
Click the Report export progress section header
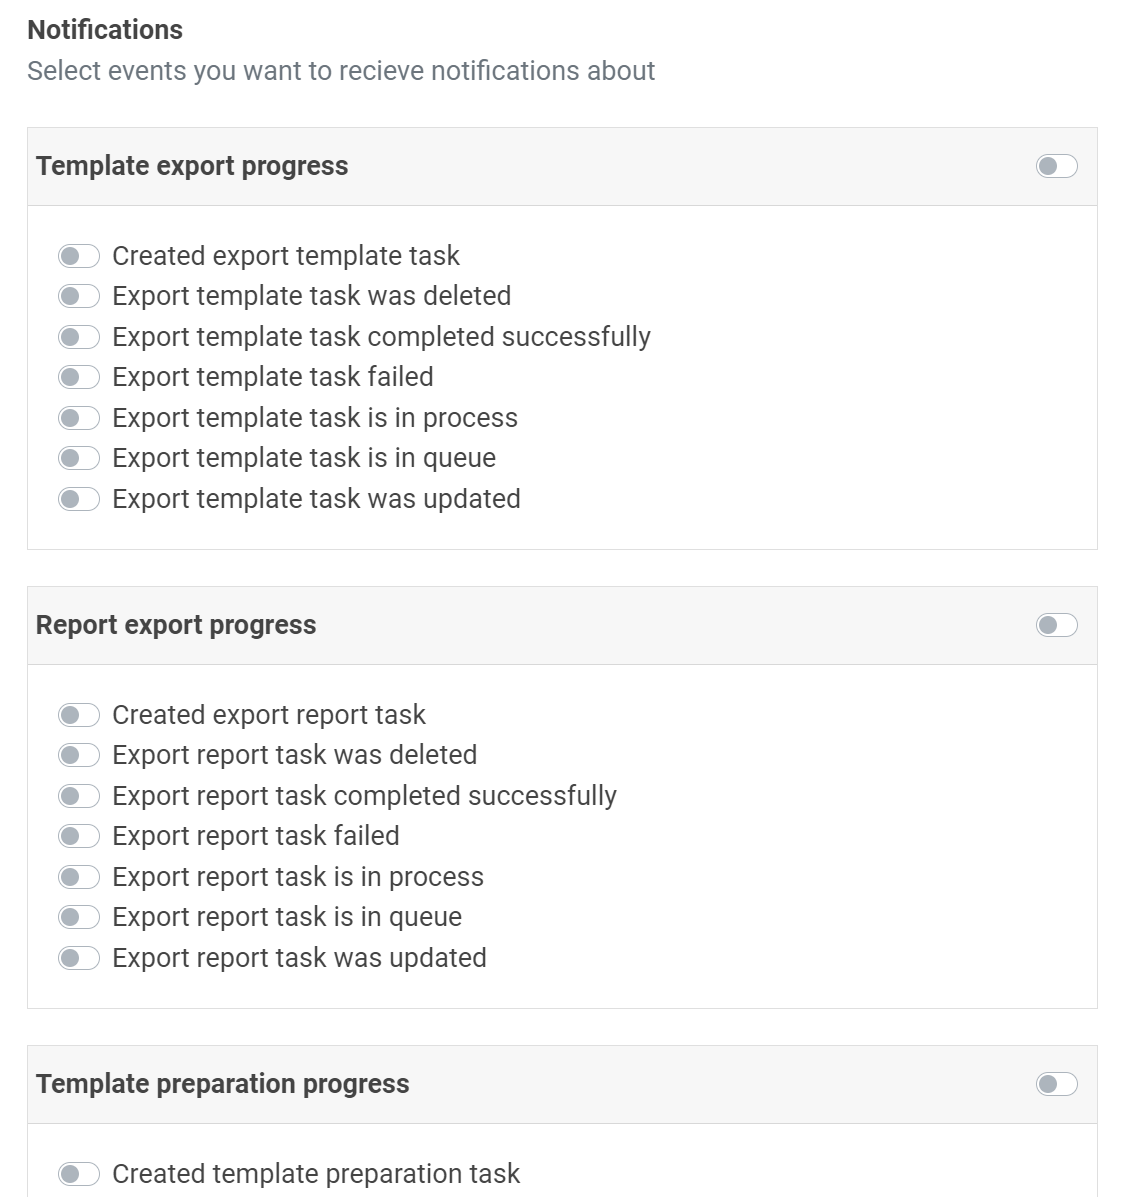click(176, 625)
